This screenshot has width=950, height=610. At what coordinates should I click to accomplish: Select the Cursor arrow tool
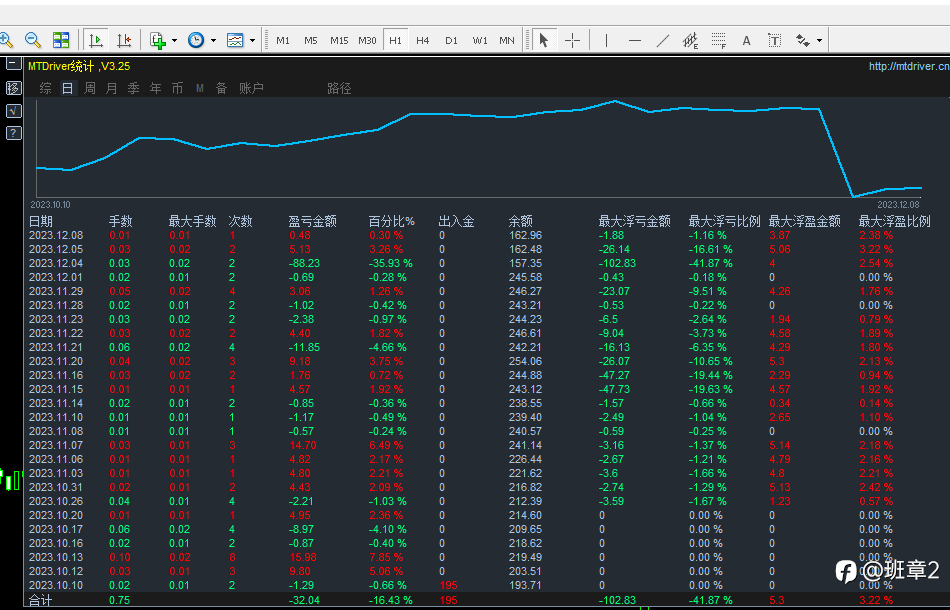point(543,40)
